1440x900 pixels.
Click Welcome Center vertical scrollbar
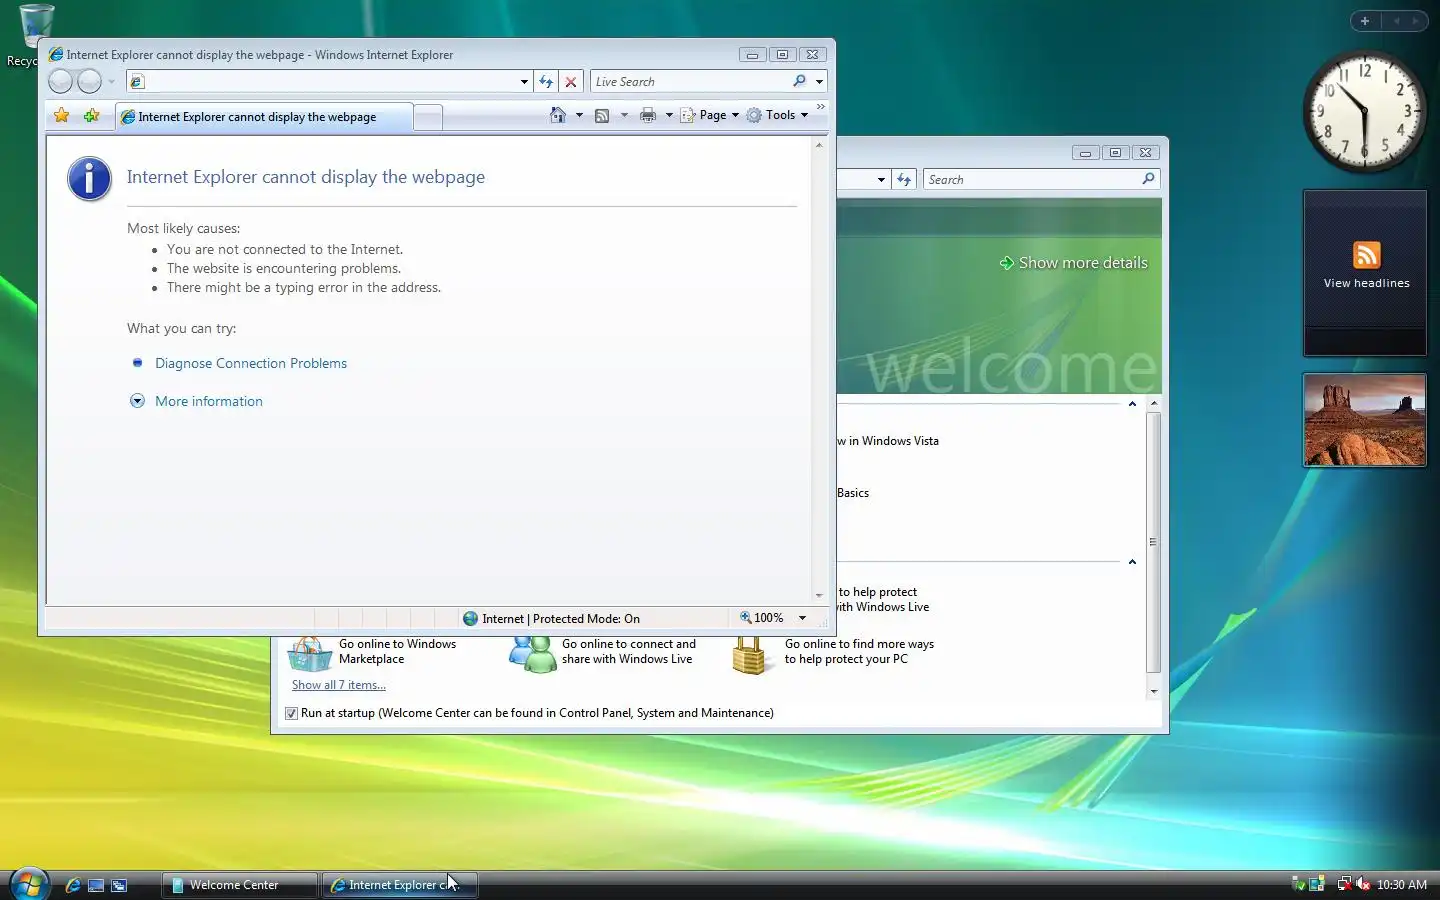[x=1153, y=541]
